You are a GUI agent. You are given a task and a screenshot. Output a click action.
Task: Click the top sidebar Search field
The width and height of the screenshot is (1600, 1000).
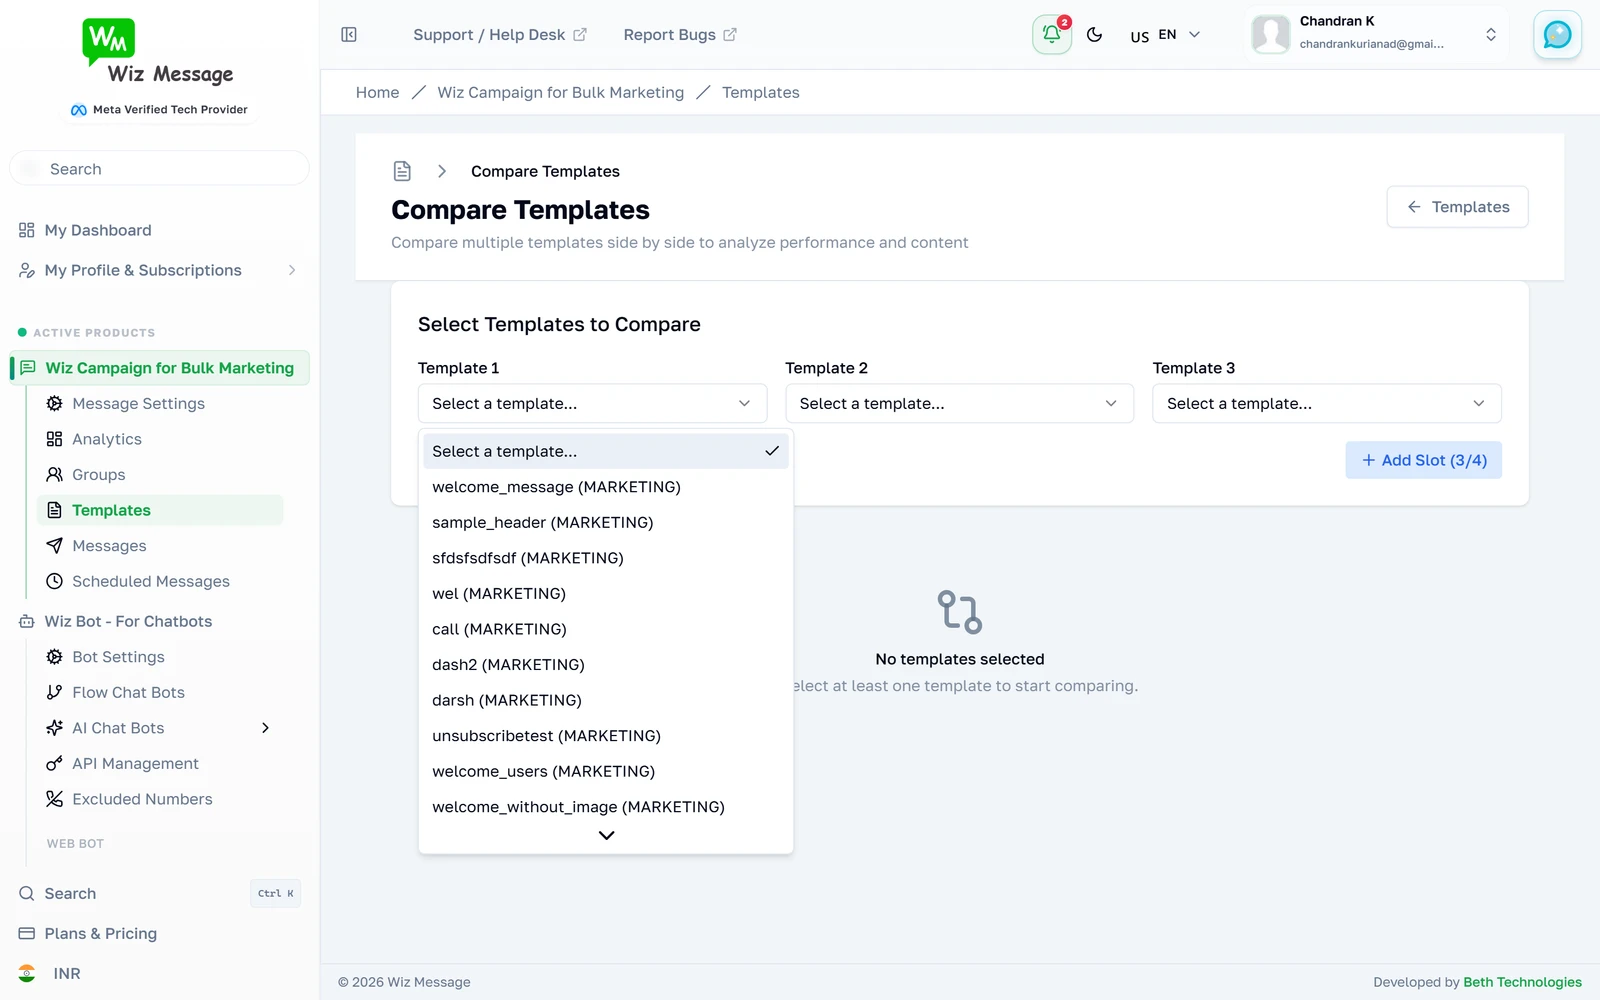[x=160, y=169]
